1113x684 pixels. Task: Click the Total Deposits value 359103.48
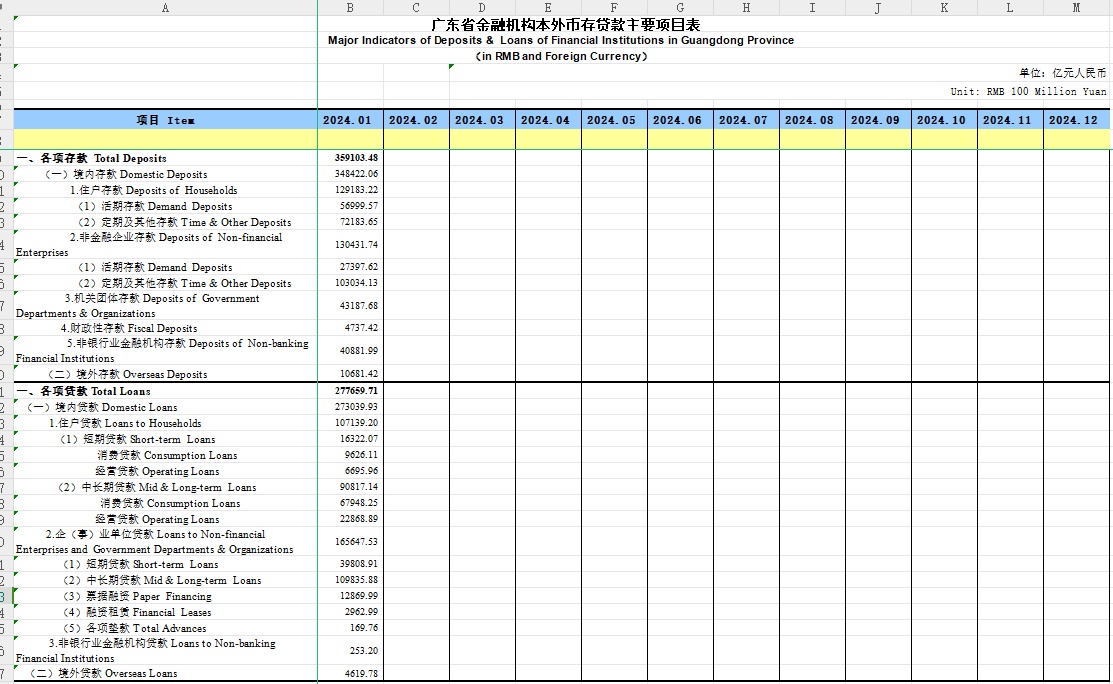point(356,158)
